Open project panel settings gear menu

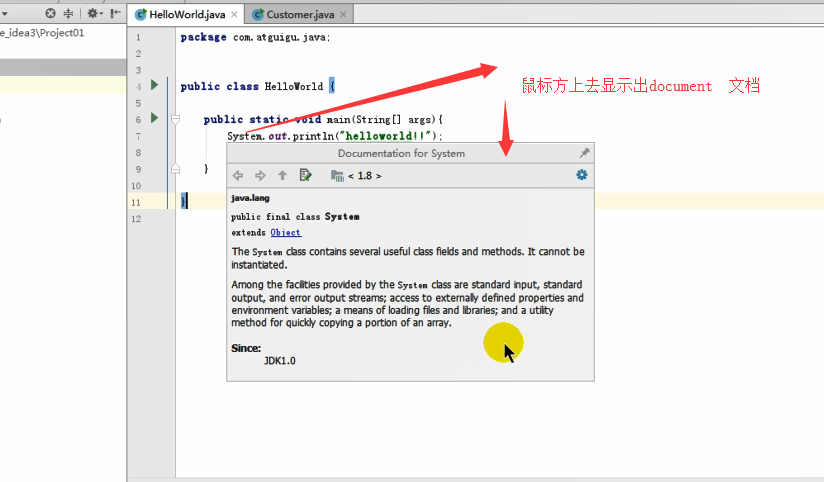point(95,13)
